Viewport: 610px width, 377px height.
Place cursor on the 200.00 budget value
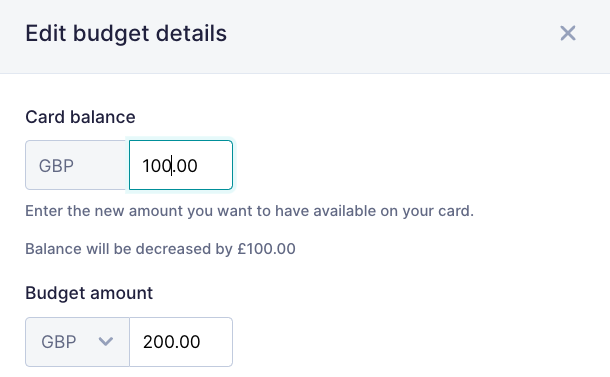[172, 342]
